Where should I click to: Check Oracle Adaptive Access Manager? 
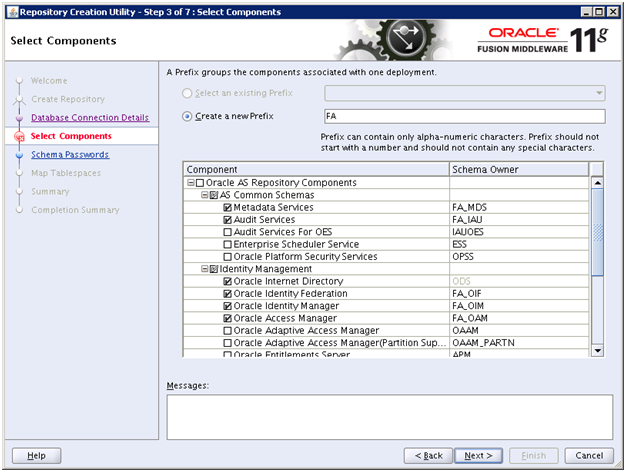point(228,331)
